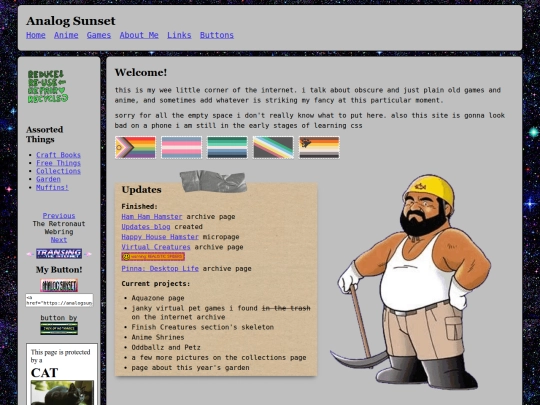
Task: Click 'The Retronaut Webring' text
Action: pos(59,228)
